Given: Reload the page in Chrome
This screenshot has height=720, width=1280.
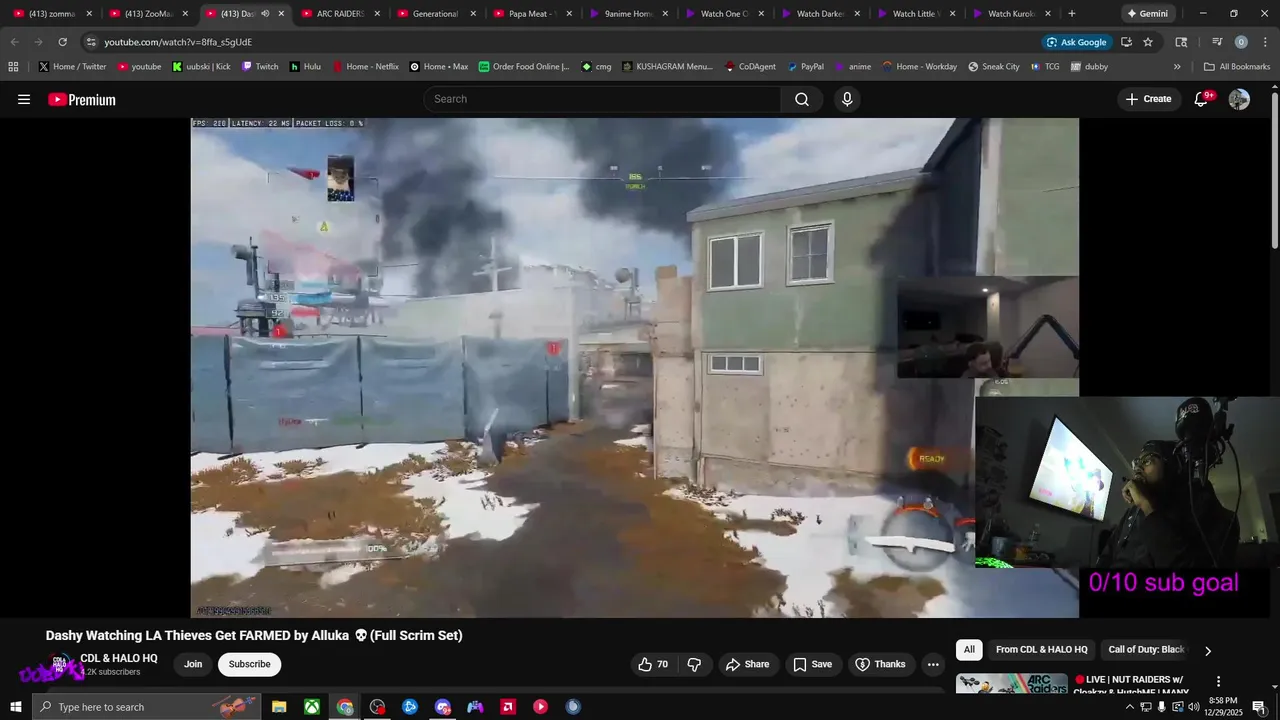Looking at the screenshot, I should coord(62,42).
